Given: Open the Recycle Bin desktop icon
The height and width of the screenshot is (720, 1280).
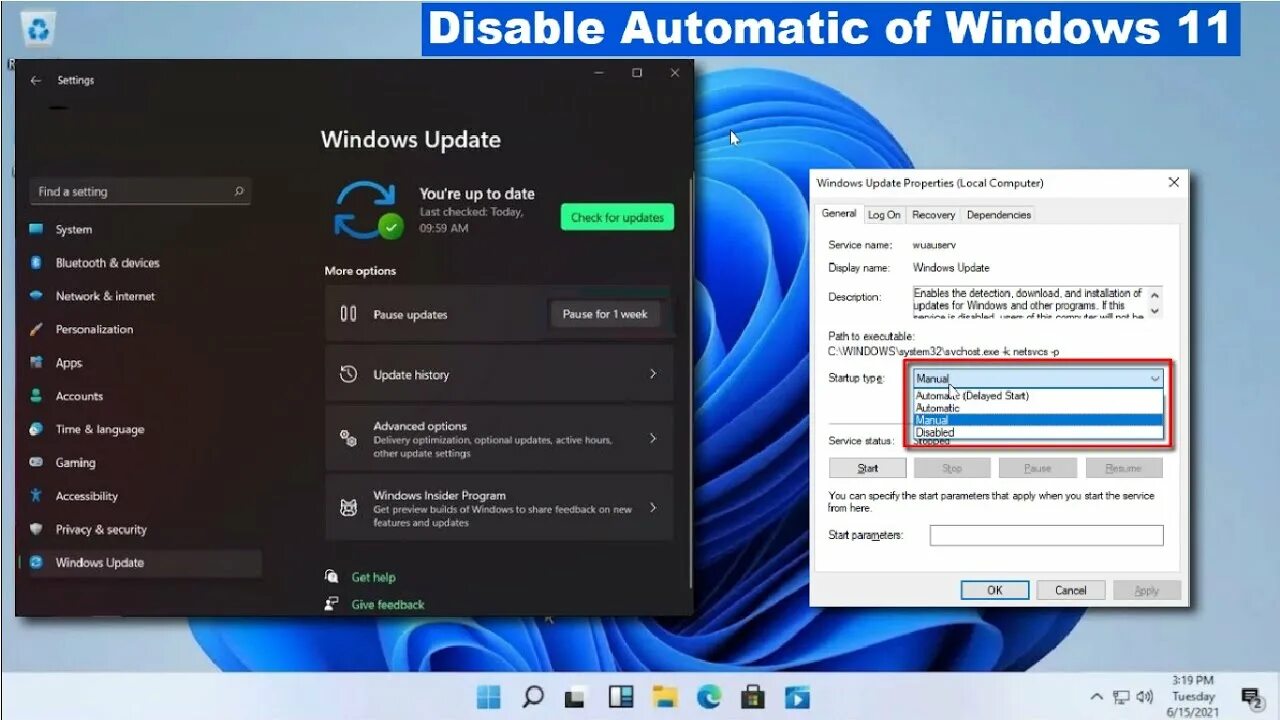Looking at the screenshot, I should [39, 30].
